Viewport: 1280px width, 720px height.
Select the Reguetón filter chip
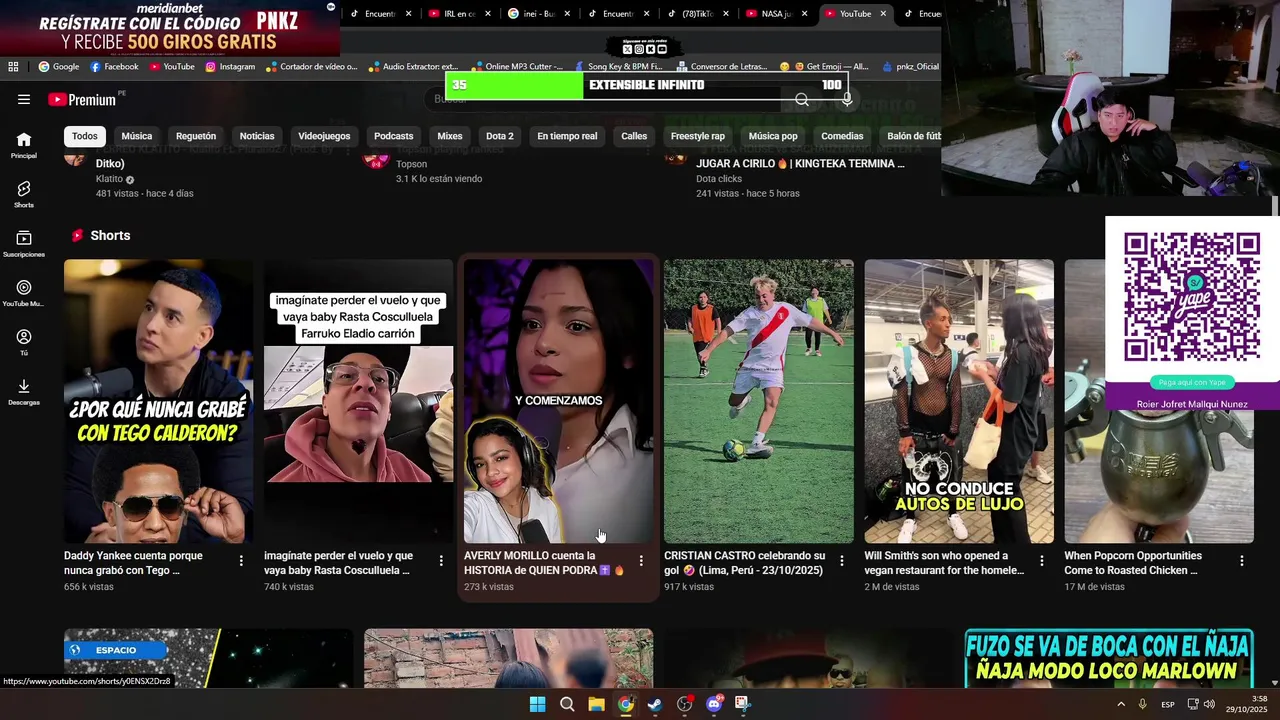pos(196,136)
